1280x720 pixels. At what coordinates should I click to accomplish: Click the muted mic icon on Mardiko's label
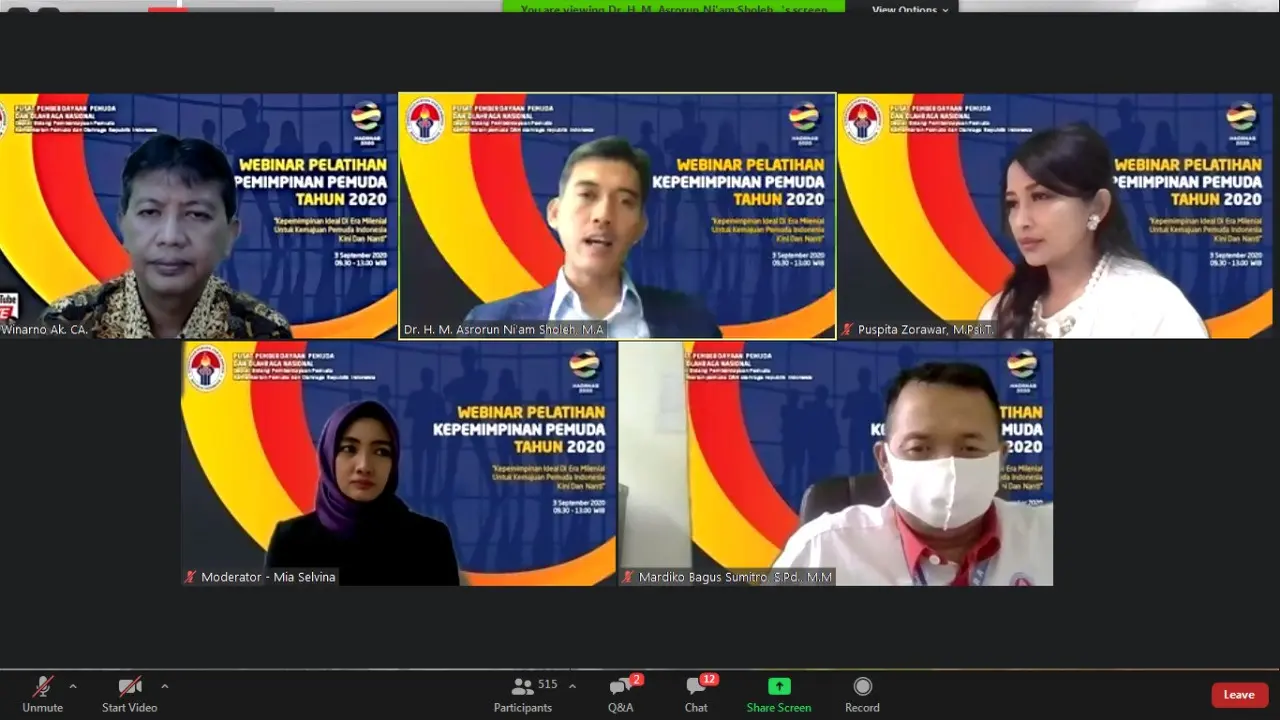(x=628, y=577)
